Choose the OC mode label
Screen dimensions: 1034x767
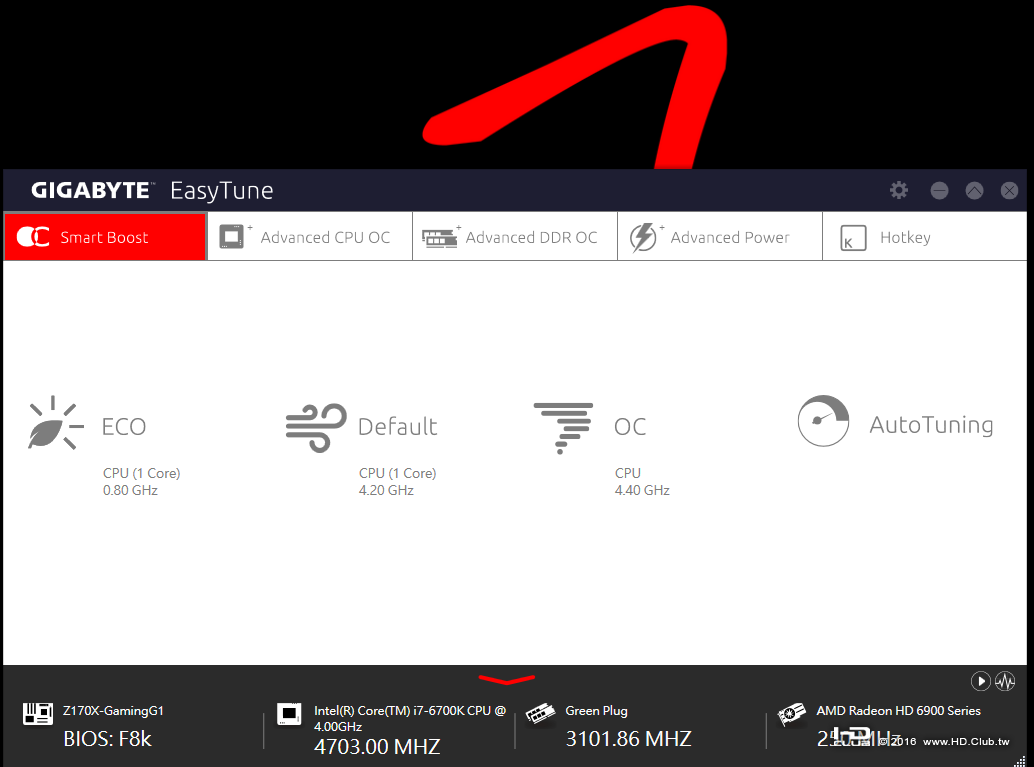click(630, 427)
